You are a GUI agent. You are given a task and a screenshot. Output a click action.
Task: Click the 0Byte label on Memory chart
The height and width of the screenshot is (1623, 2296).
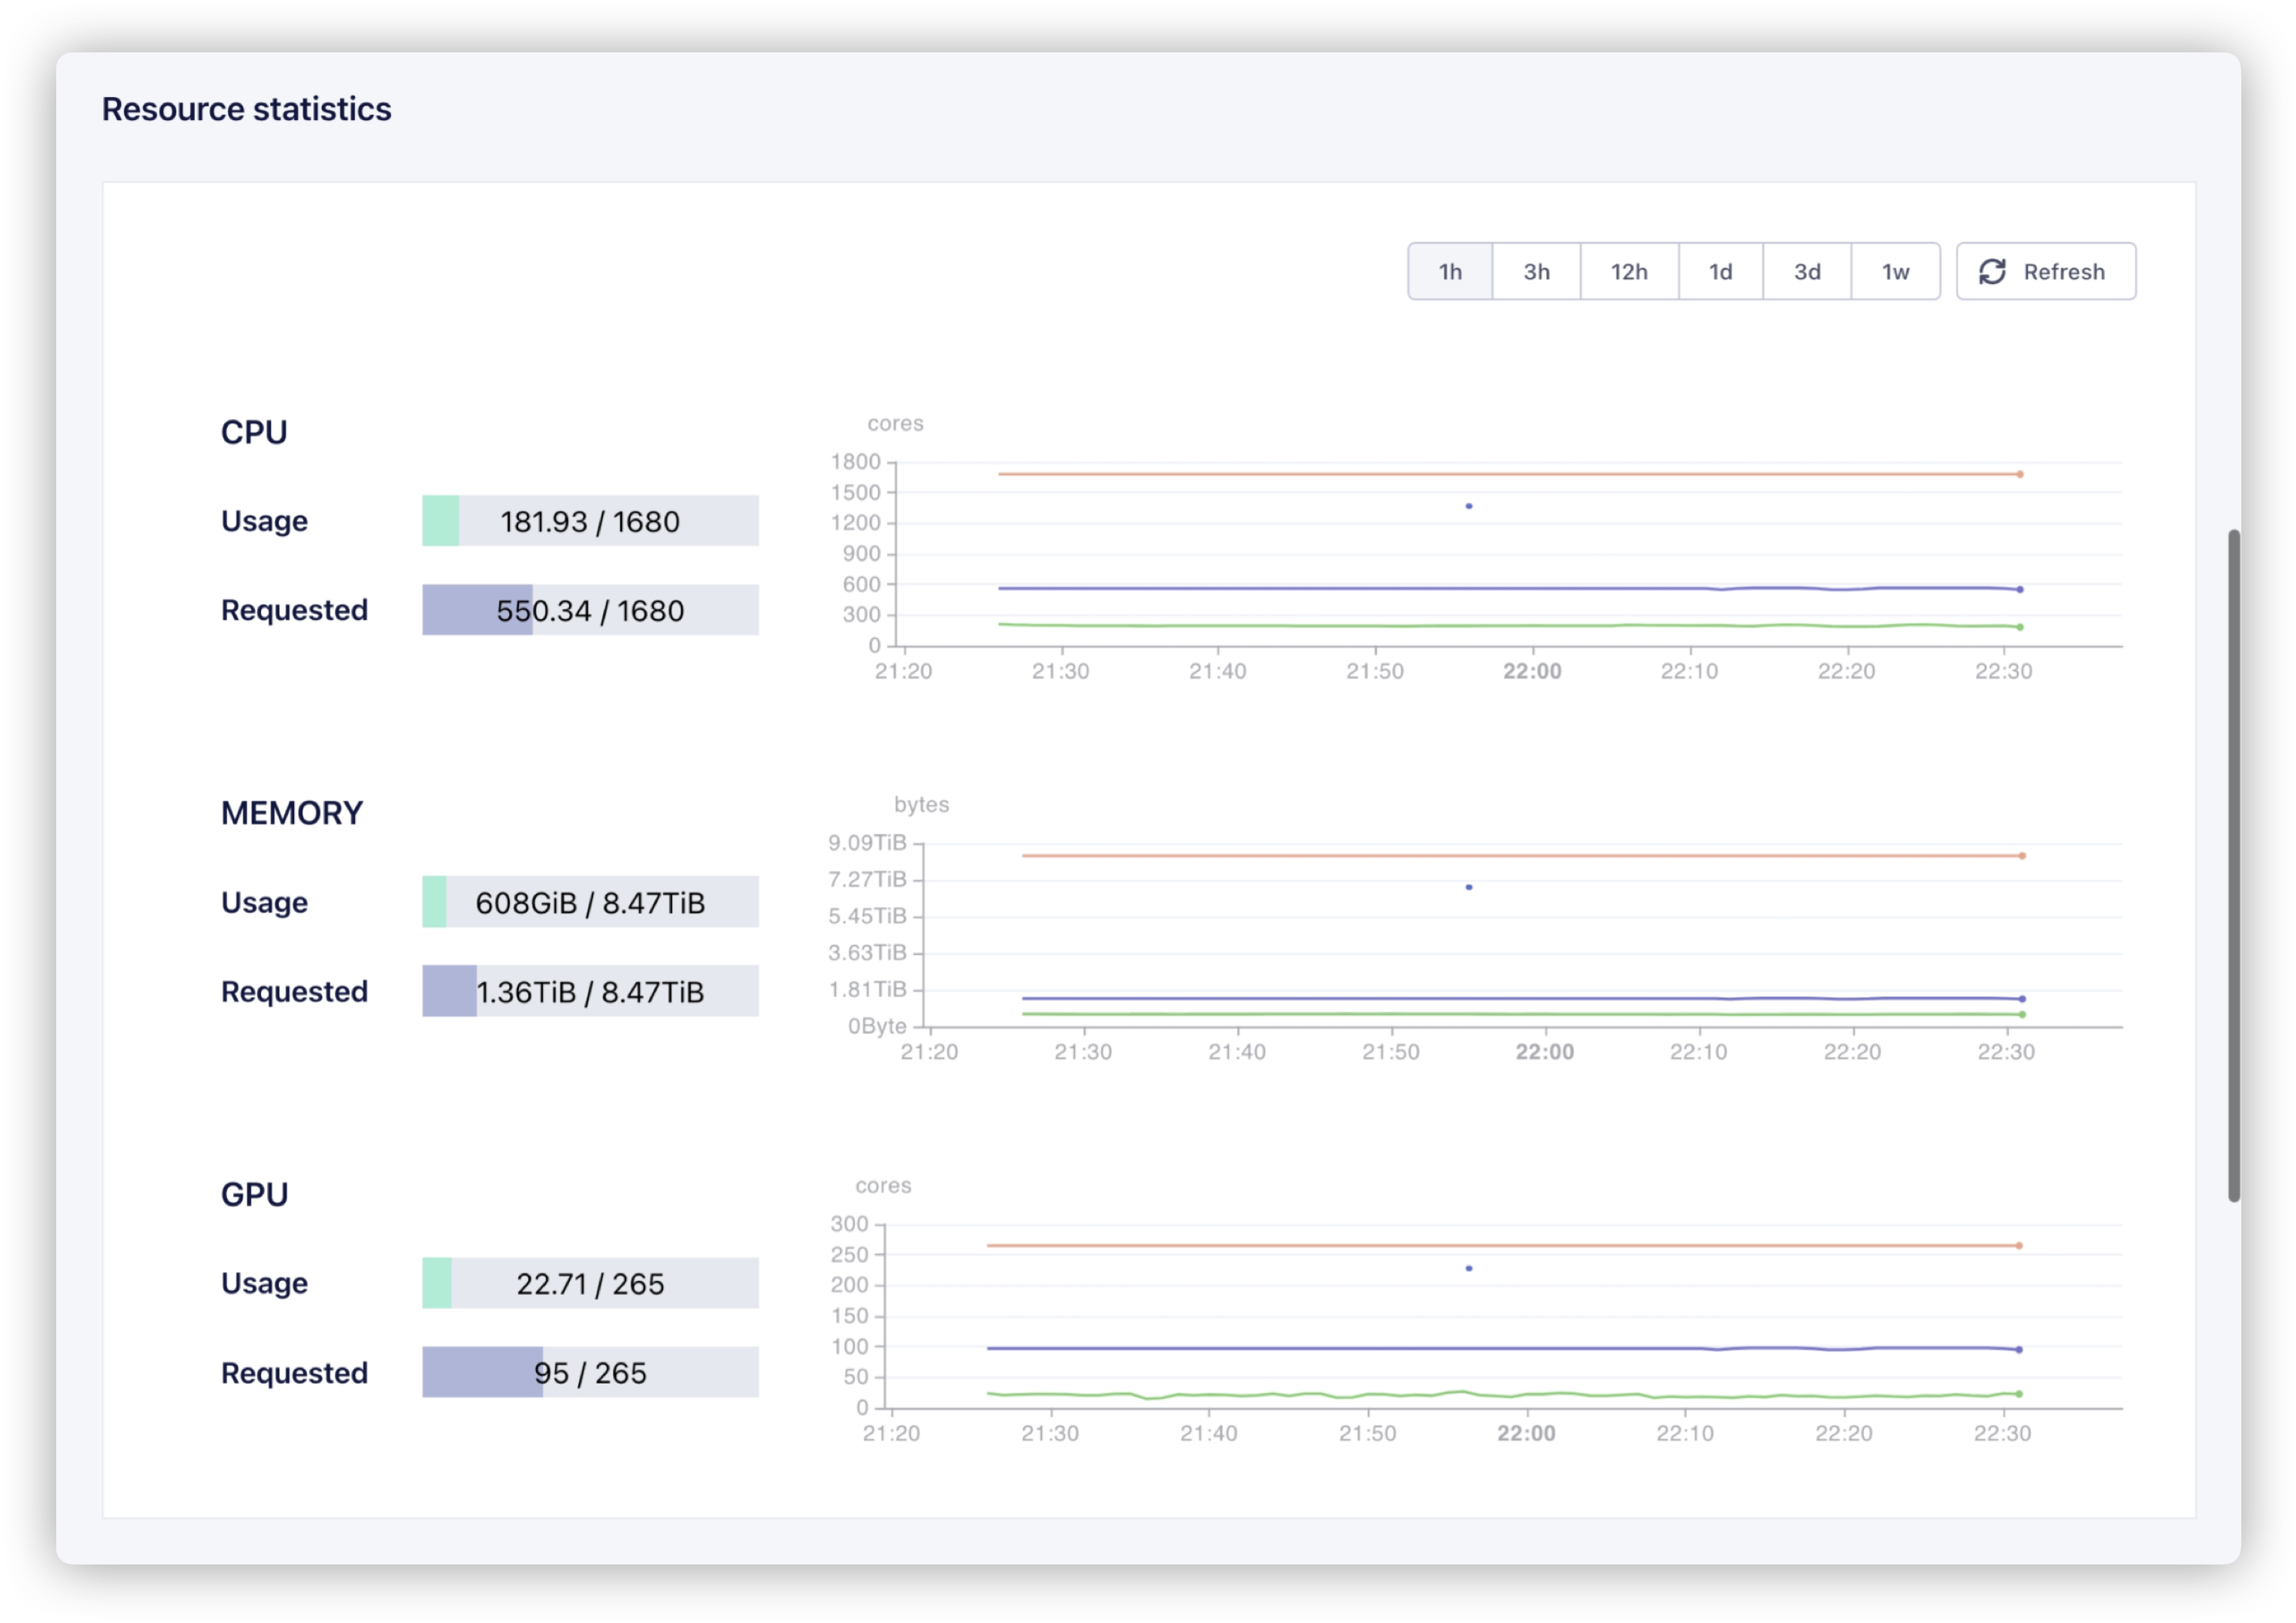point(877,1026)
